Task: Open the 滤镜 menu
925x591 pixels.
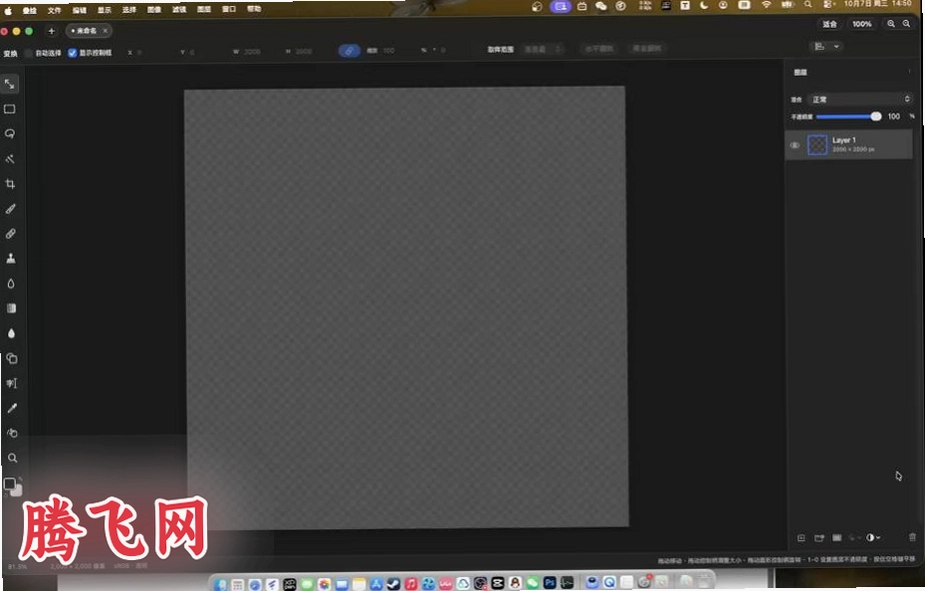Action: coord(179,9)
